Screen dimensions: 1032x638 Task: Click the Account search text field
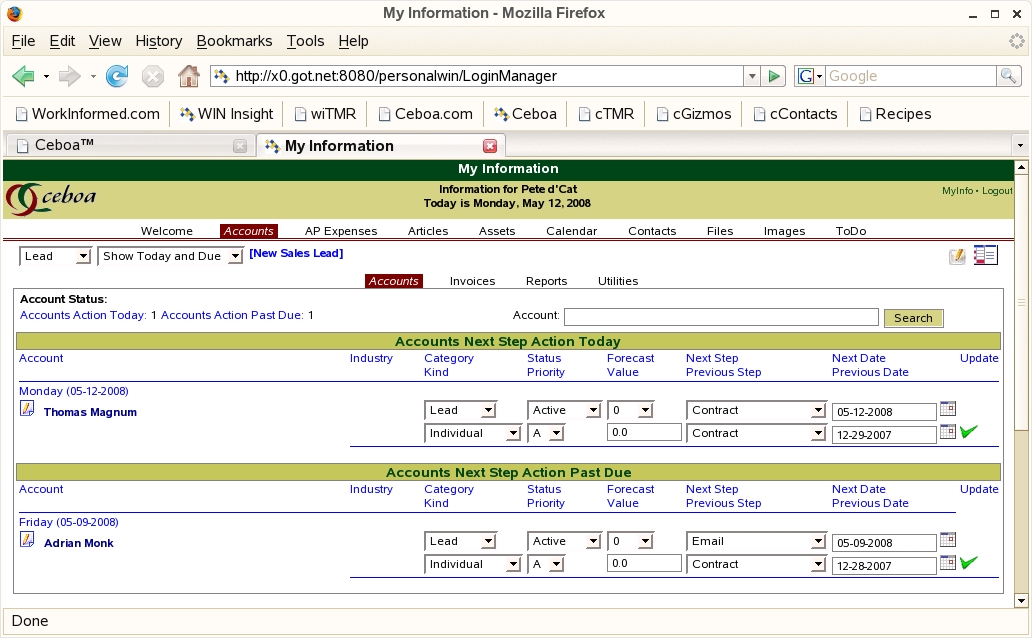pos(720,317)
